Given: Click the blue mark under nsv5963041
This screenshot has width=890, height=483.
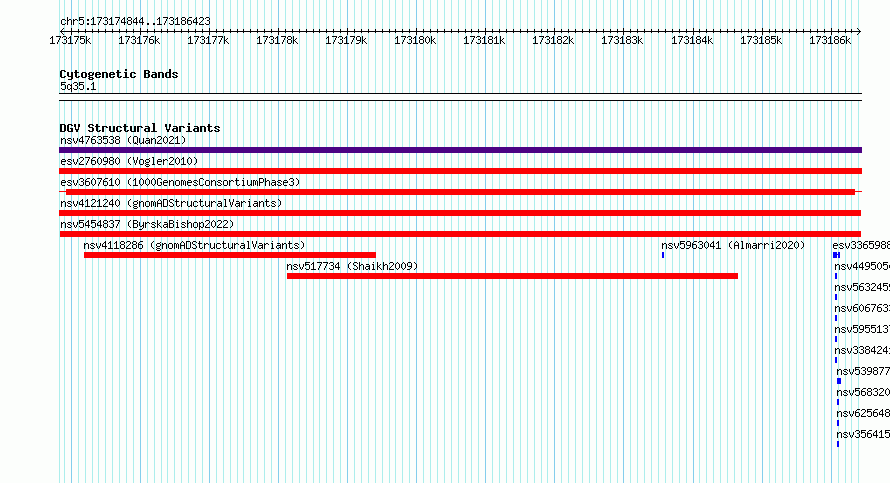Looking at the screenshot, I should (663, 255).
